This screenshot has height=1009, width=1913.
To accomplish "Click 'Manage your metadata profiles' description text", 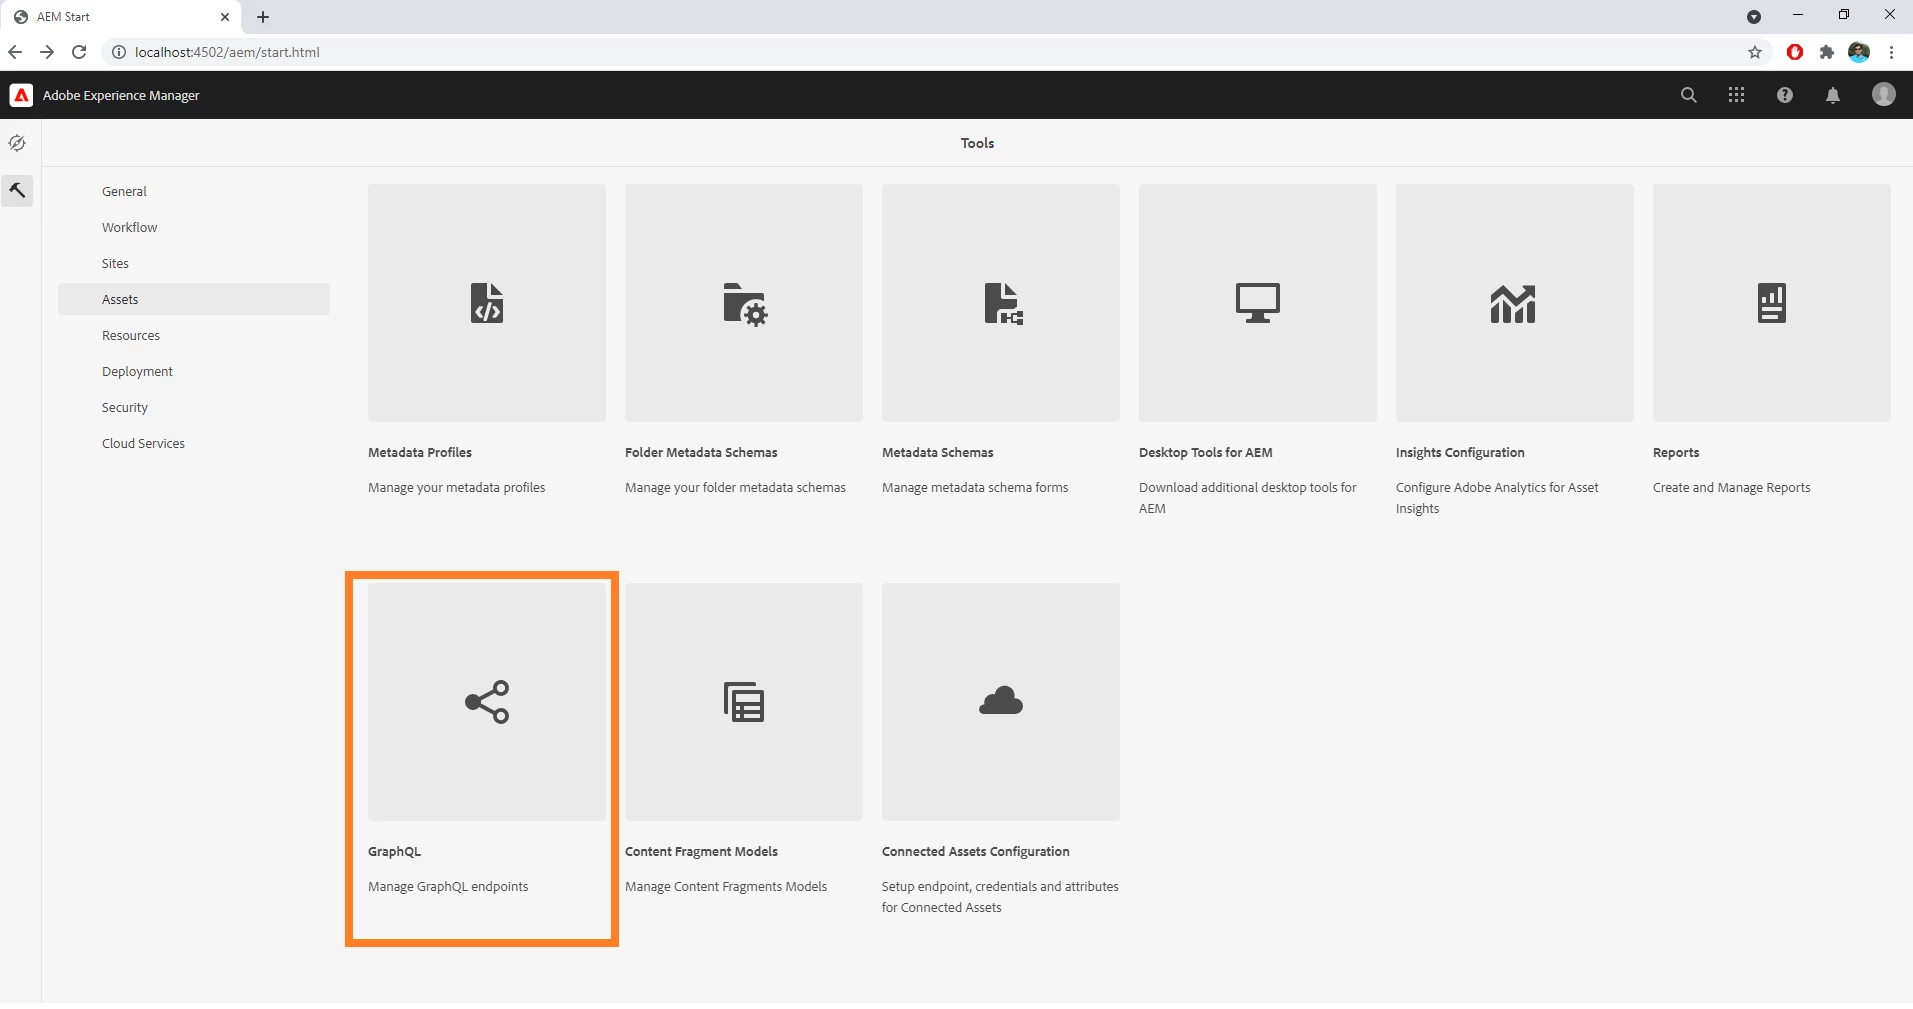I will pyautogui.click(x=457, y=487).
